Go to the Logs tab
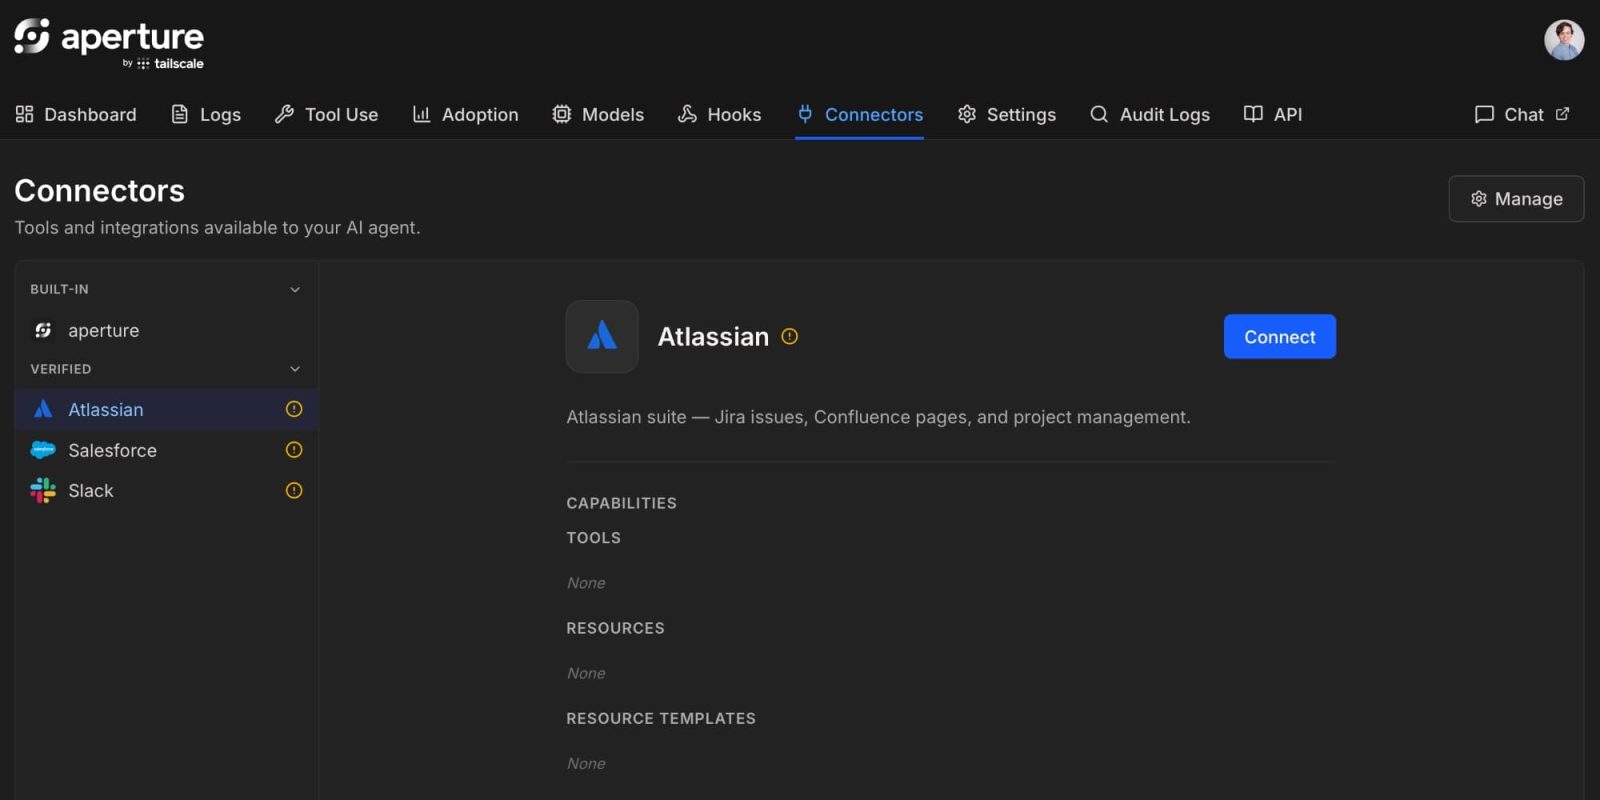The width and height of the screenshot is (1600, 800). click(x=206, y=114)
